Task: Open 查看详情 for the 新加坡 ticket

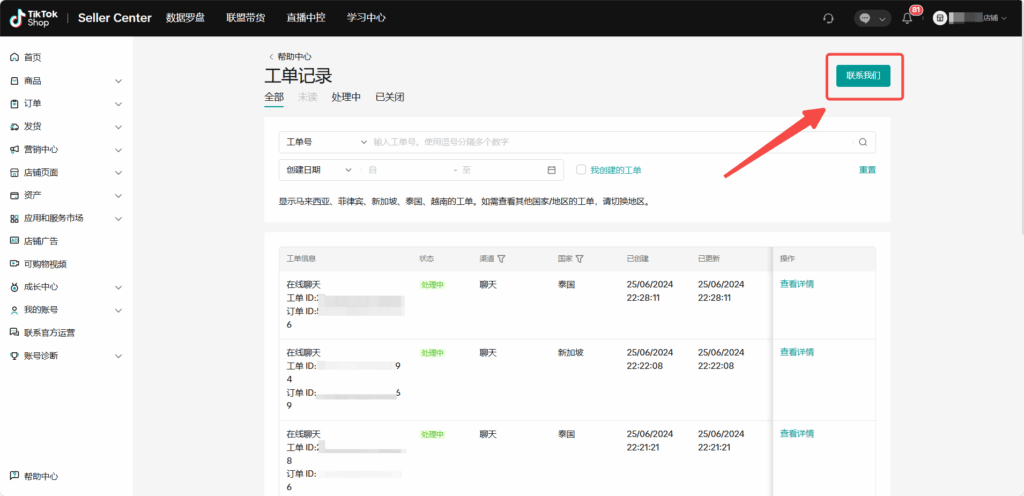Action: point(797,352)
